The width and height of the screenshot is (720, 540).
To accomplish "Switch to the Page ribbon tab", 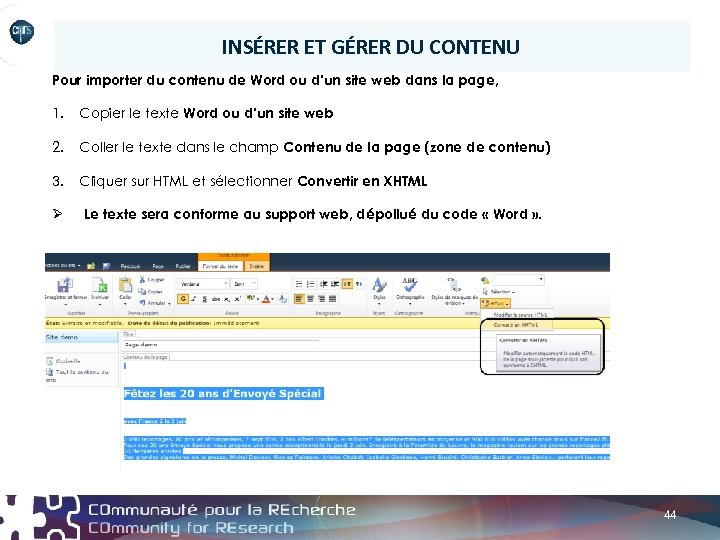I will 158,266.
